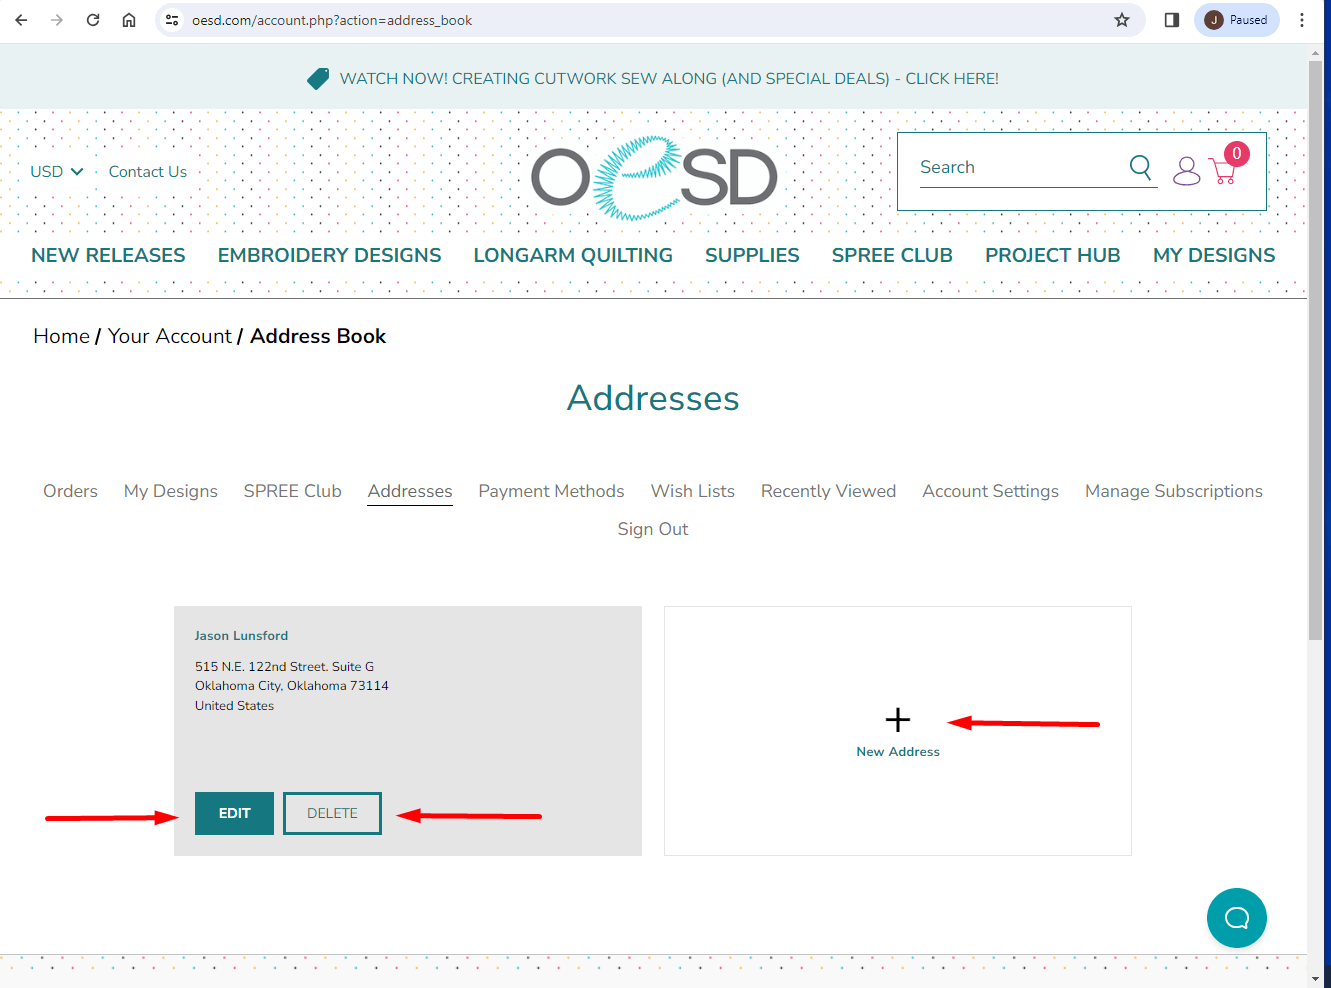Toggle the browser side panel icon

coord(1172,20)
